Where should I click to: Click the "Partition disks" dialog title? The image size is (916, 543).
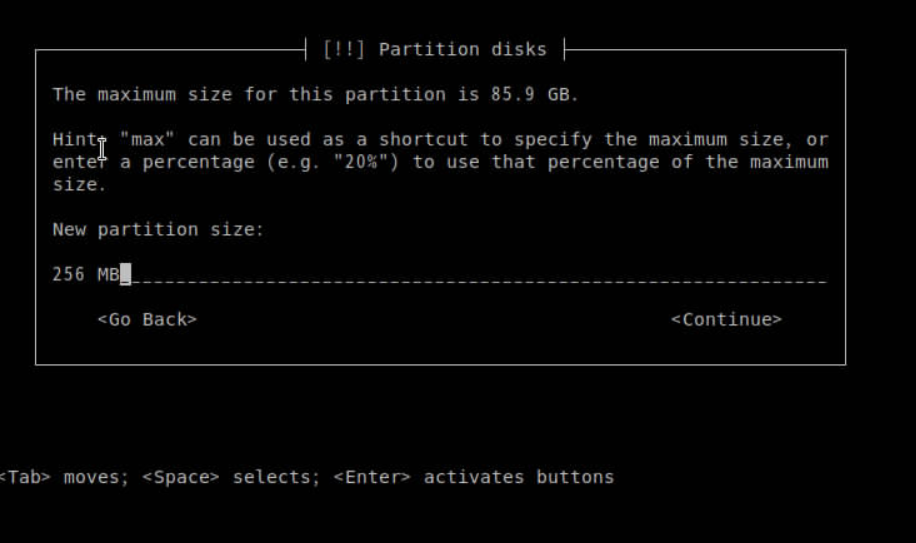click(462, 49)
